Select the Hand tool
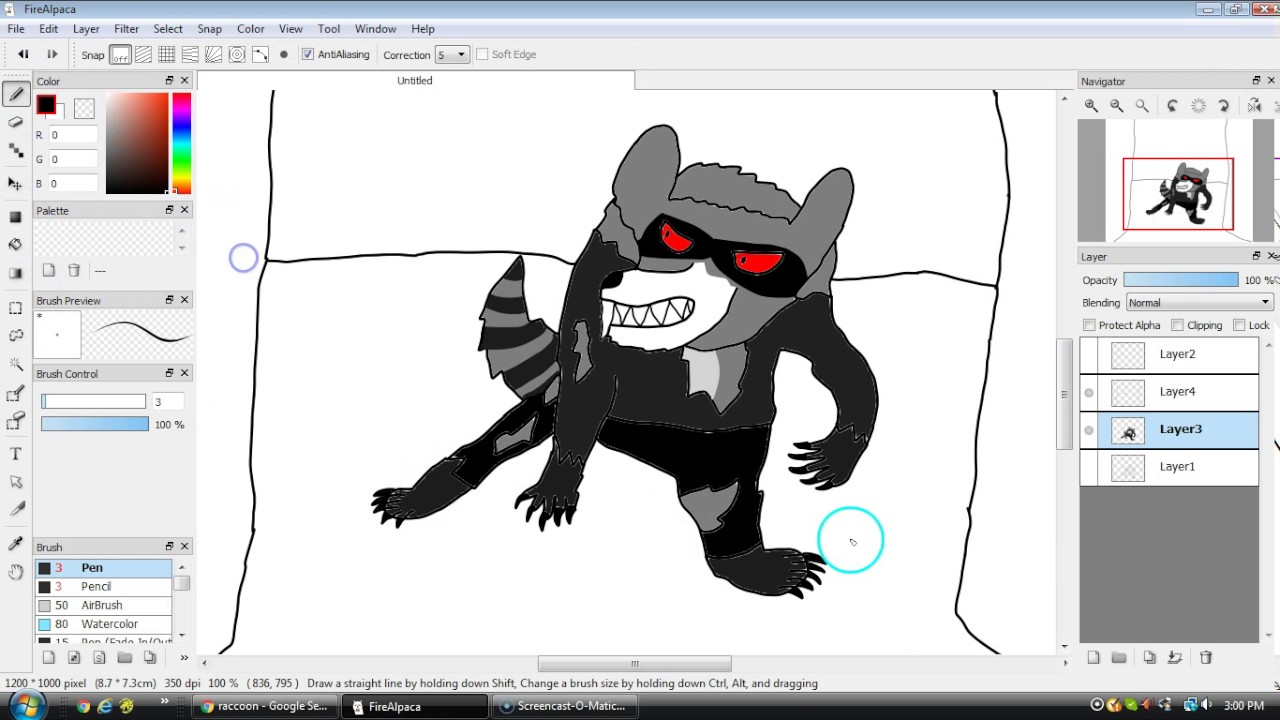The width and height of the screenshot is (1280, 720). pos(15,571)
